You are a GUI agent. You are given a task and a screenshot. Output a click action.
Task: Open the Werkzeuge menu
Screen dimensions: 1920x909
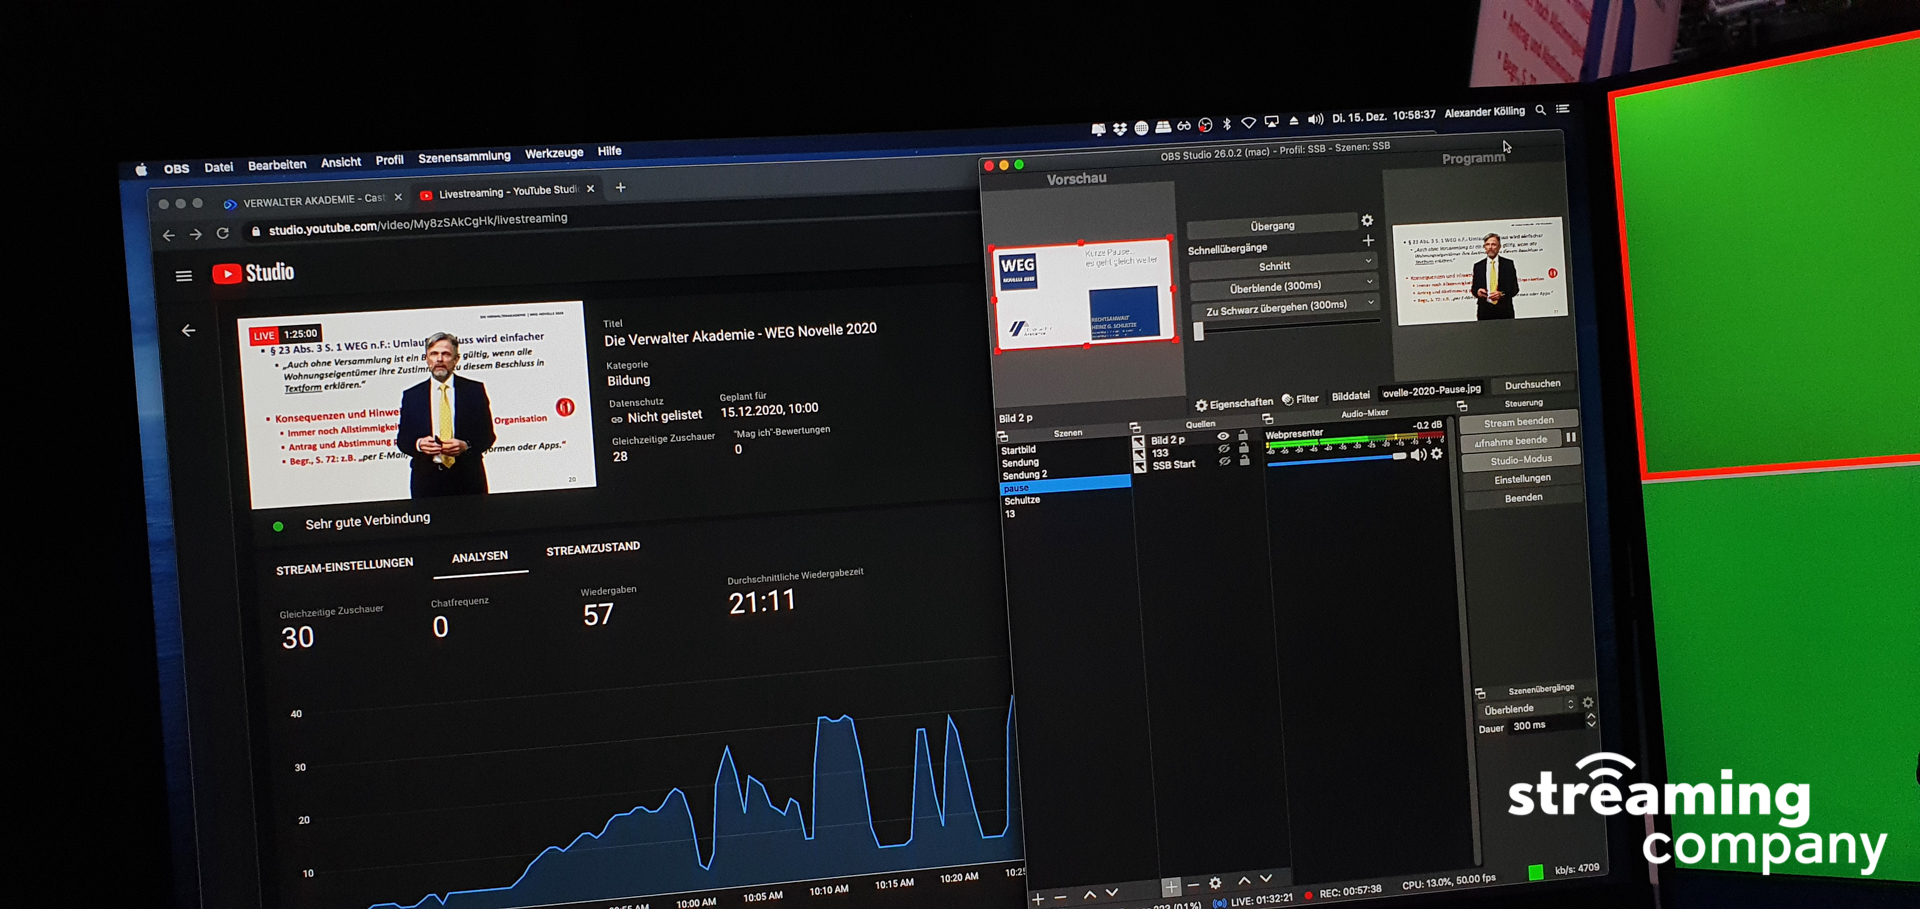coord(554,153)
